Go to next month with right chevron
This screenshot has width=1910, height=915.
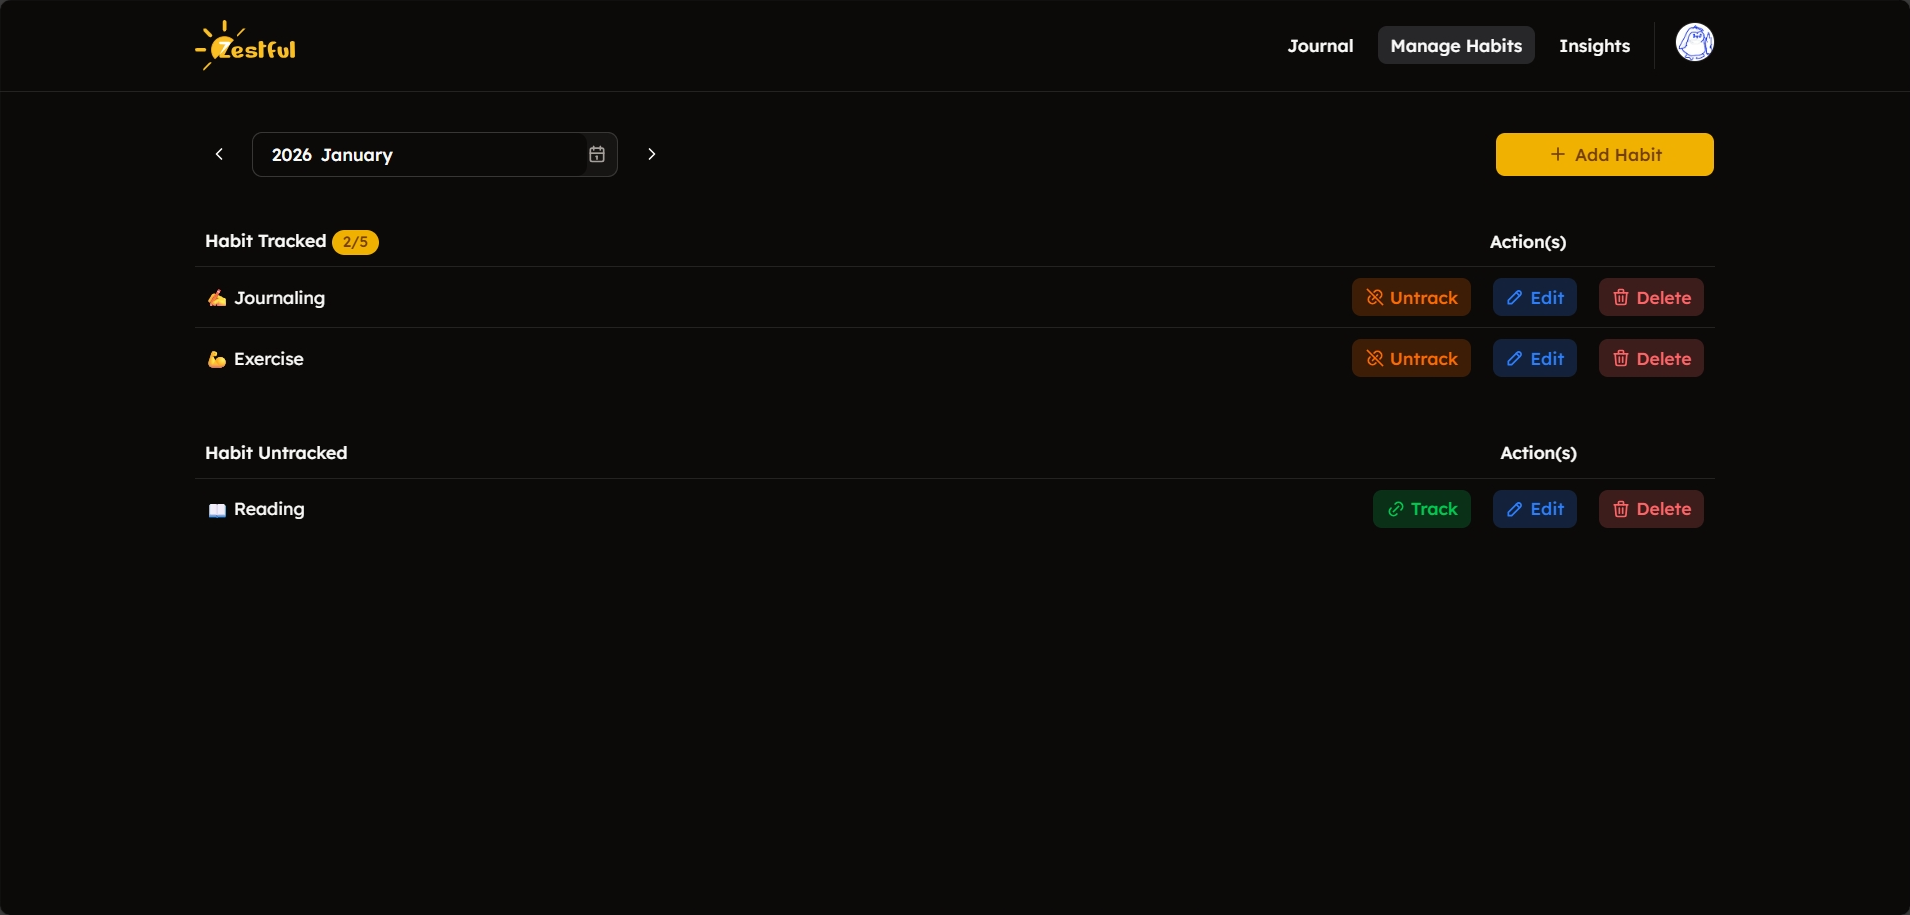pos(651,154)
